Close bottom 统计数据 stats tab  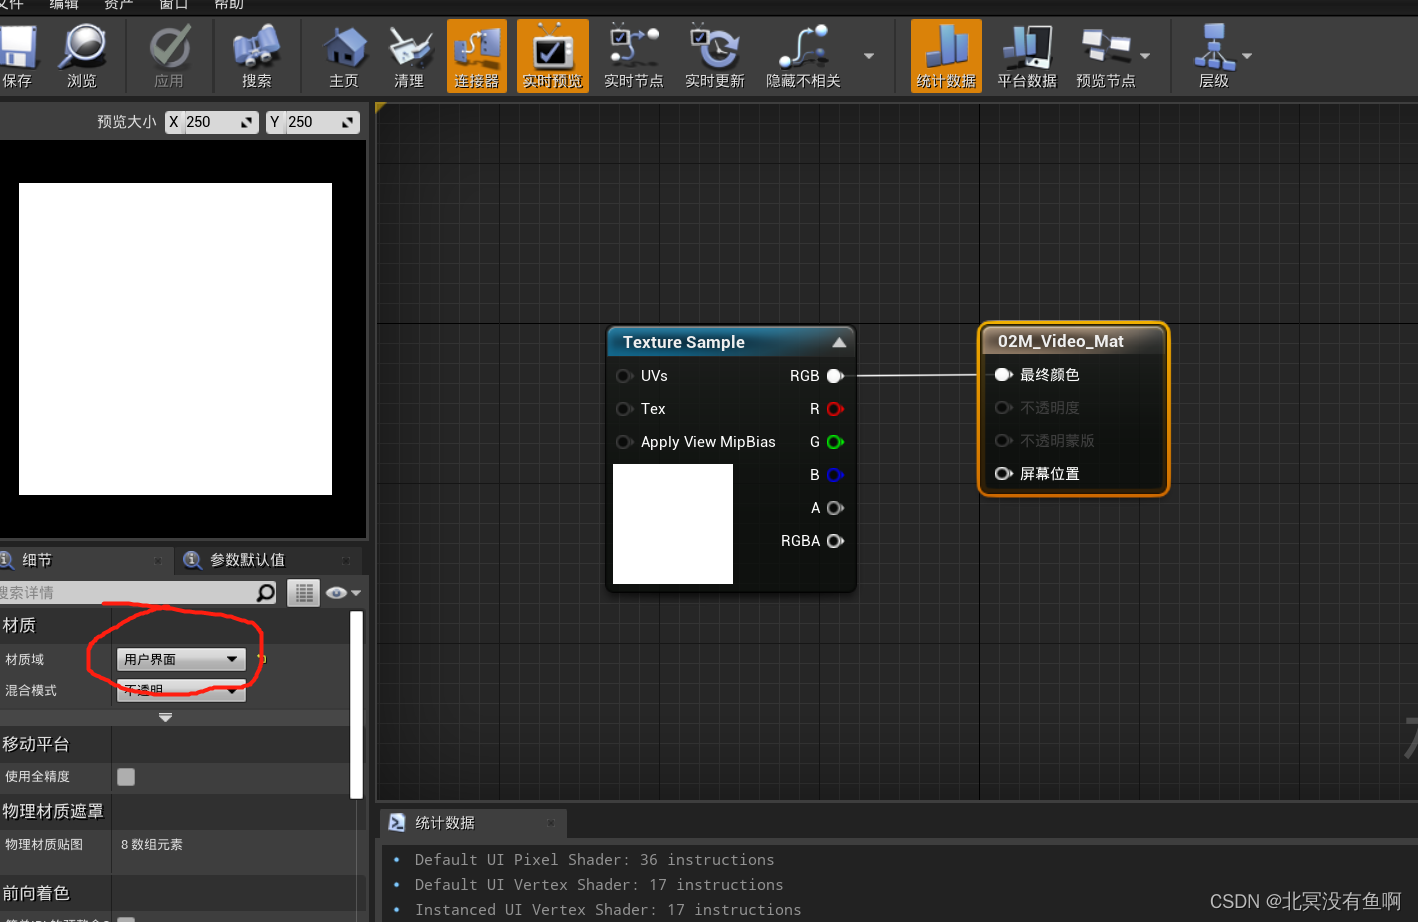pyautogui.click(x=550, y=823)
